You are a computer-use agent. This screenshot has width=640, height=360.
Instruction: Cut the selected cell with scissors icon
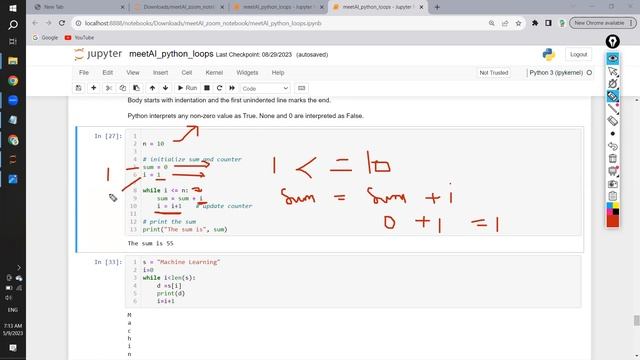[x=109, y=88]
